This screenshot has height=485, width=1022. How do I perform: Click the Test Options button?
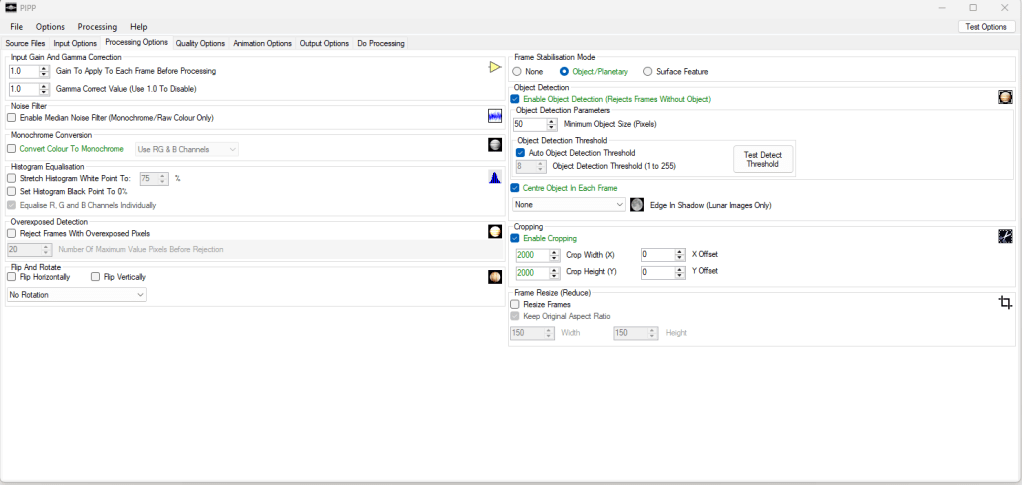pyautogui.click(x=986, y=27)
